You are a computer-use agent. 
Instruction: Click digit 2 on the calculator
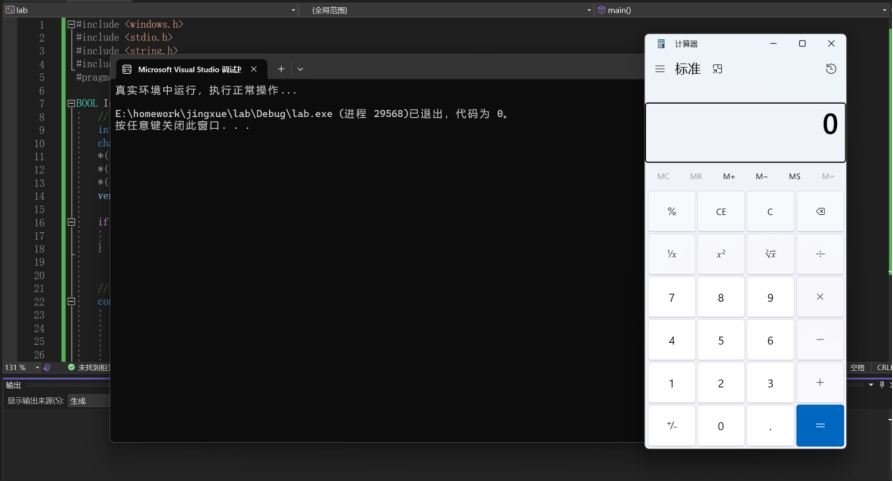(721, 383)
